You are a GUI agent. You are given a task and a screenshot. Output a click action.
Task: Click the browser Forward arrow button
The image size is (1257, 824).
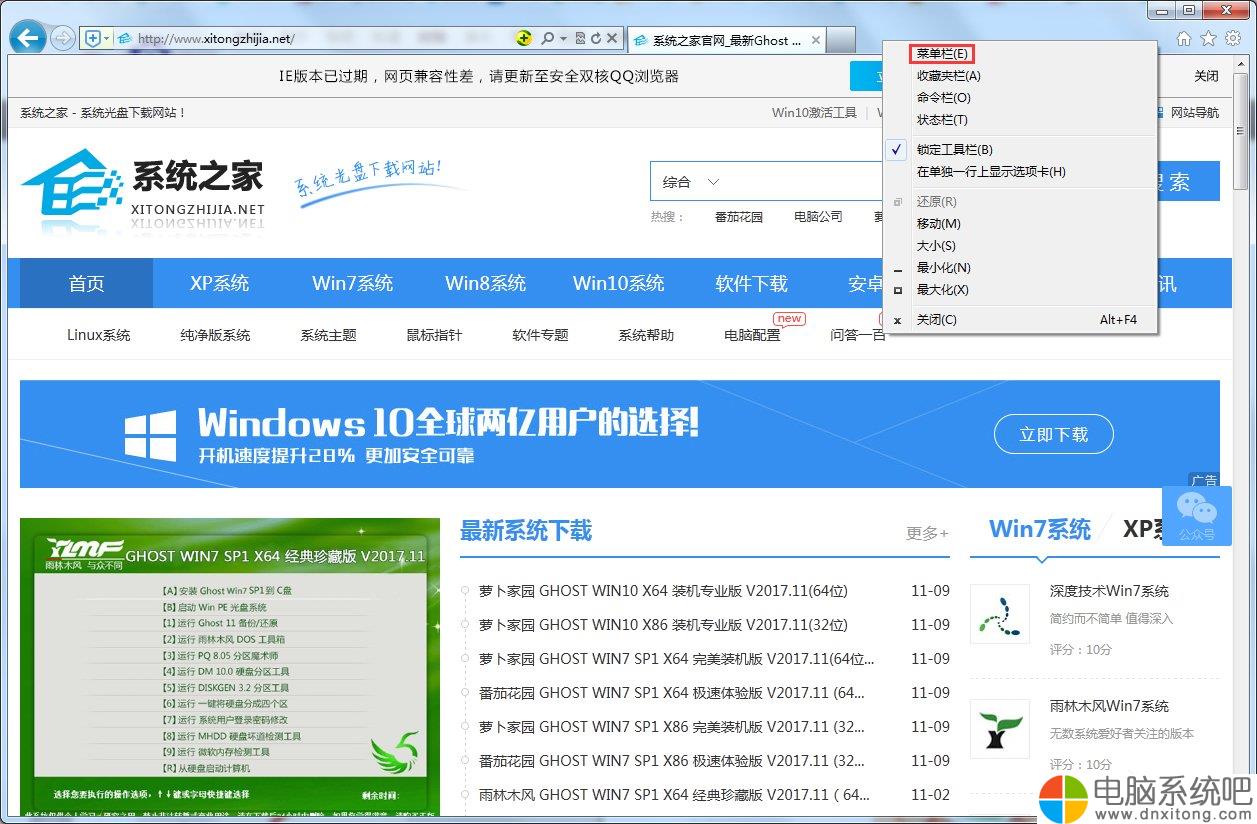pos(62,39)
